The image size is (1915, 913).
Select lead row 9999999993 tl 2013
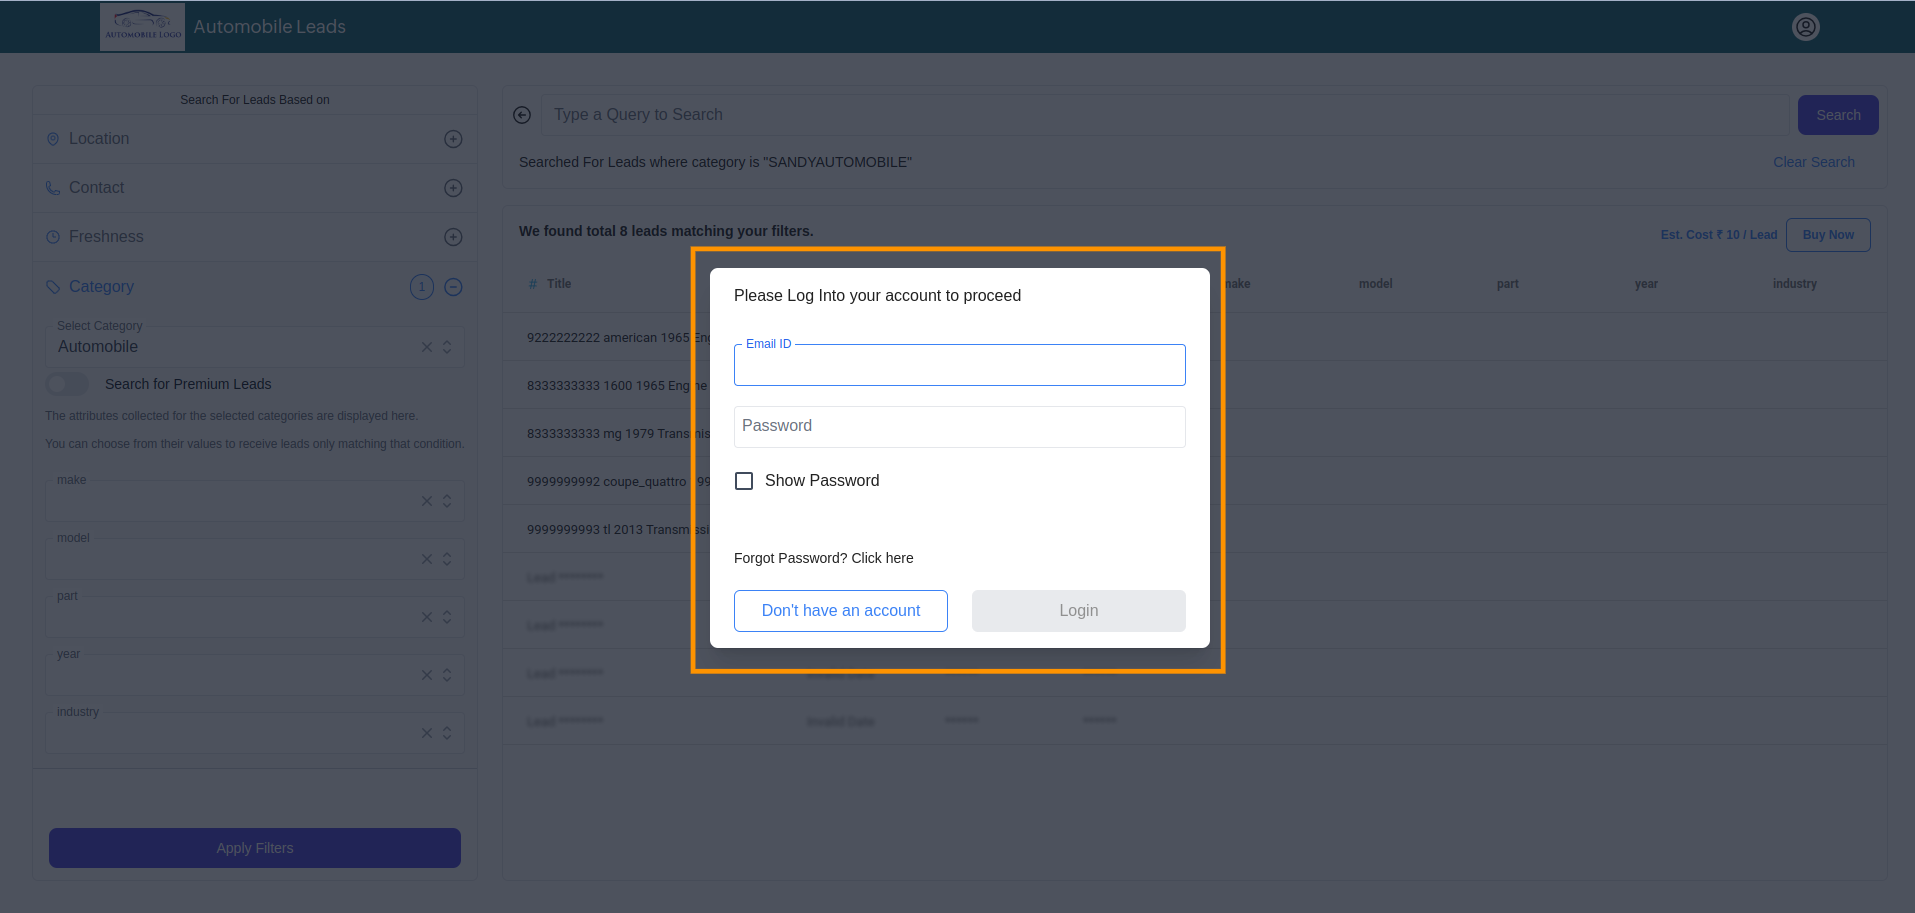(1194, 530)
